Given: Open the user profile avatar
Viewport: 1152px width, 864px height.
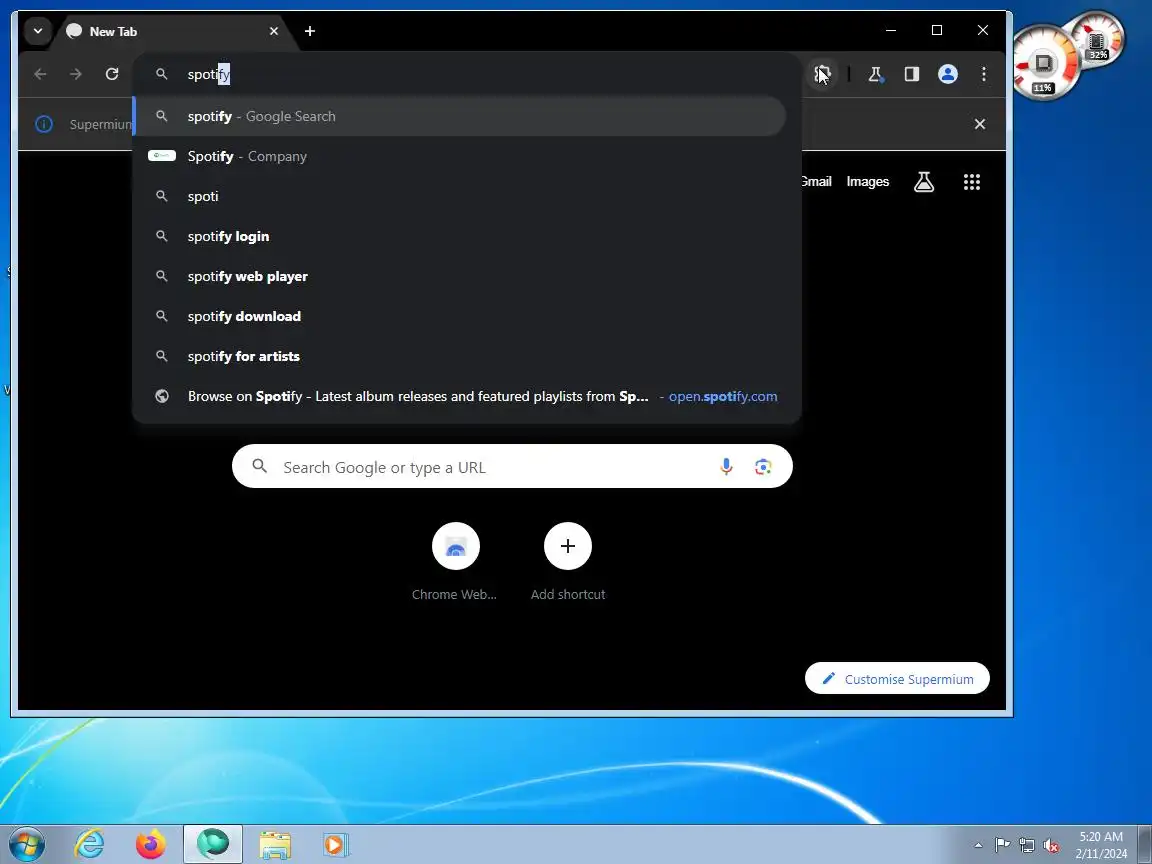Looking at the screenshot, I should pyautogui.click(x=948, y=74).
